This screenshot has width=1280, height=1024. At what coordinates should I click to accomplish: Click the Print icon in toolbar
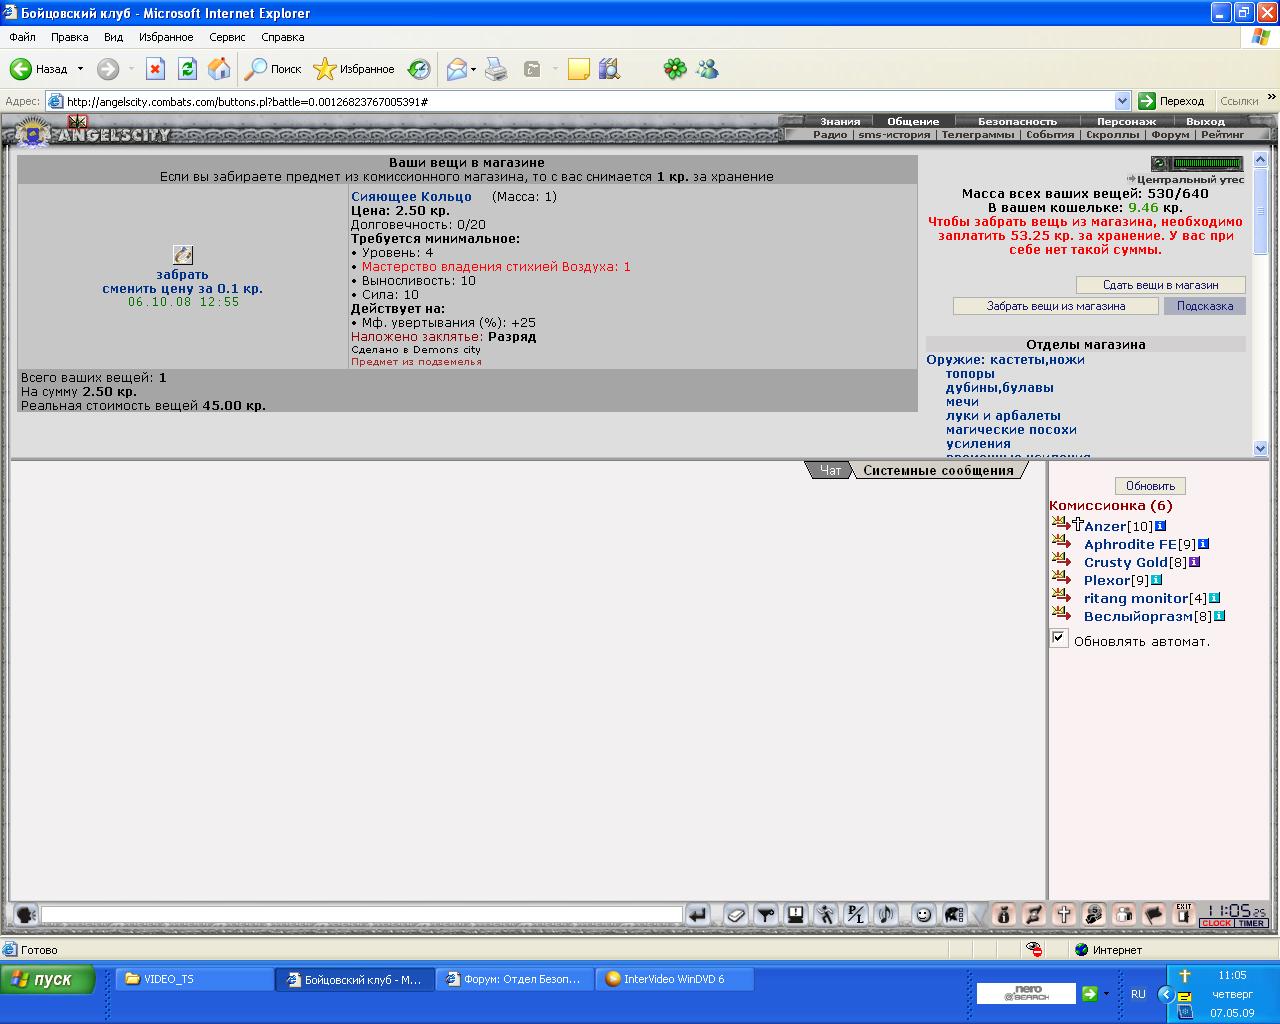(x=496, y=69)
